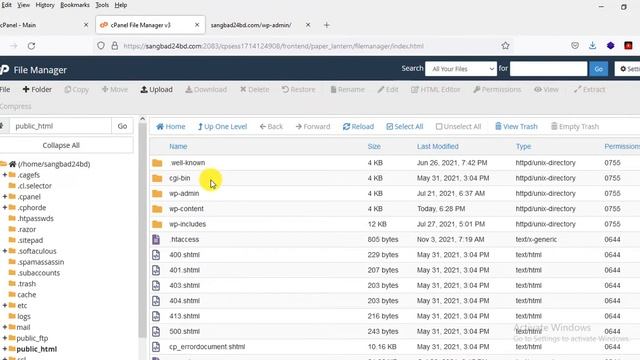The image size is (640, 360).
Task: Click the Download toolbar button
Action: pyautogui.click(x=206, y=89)
